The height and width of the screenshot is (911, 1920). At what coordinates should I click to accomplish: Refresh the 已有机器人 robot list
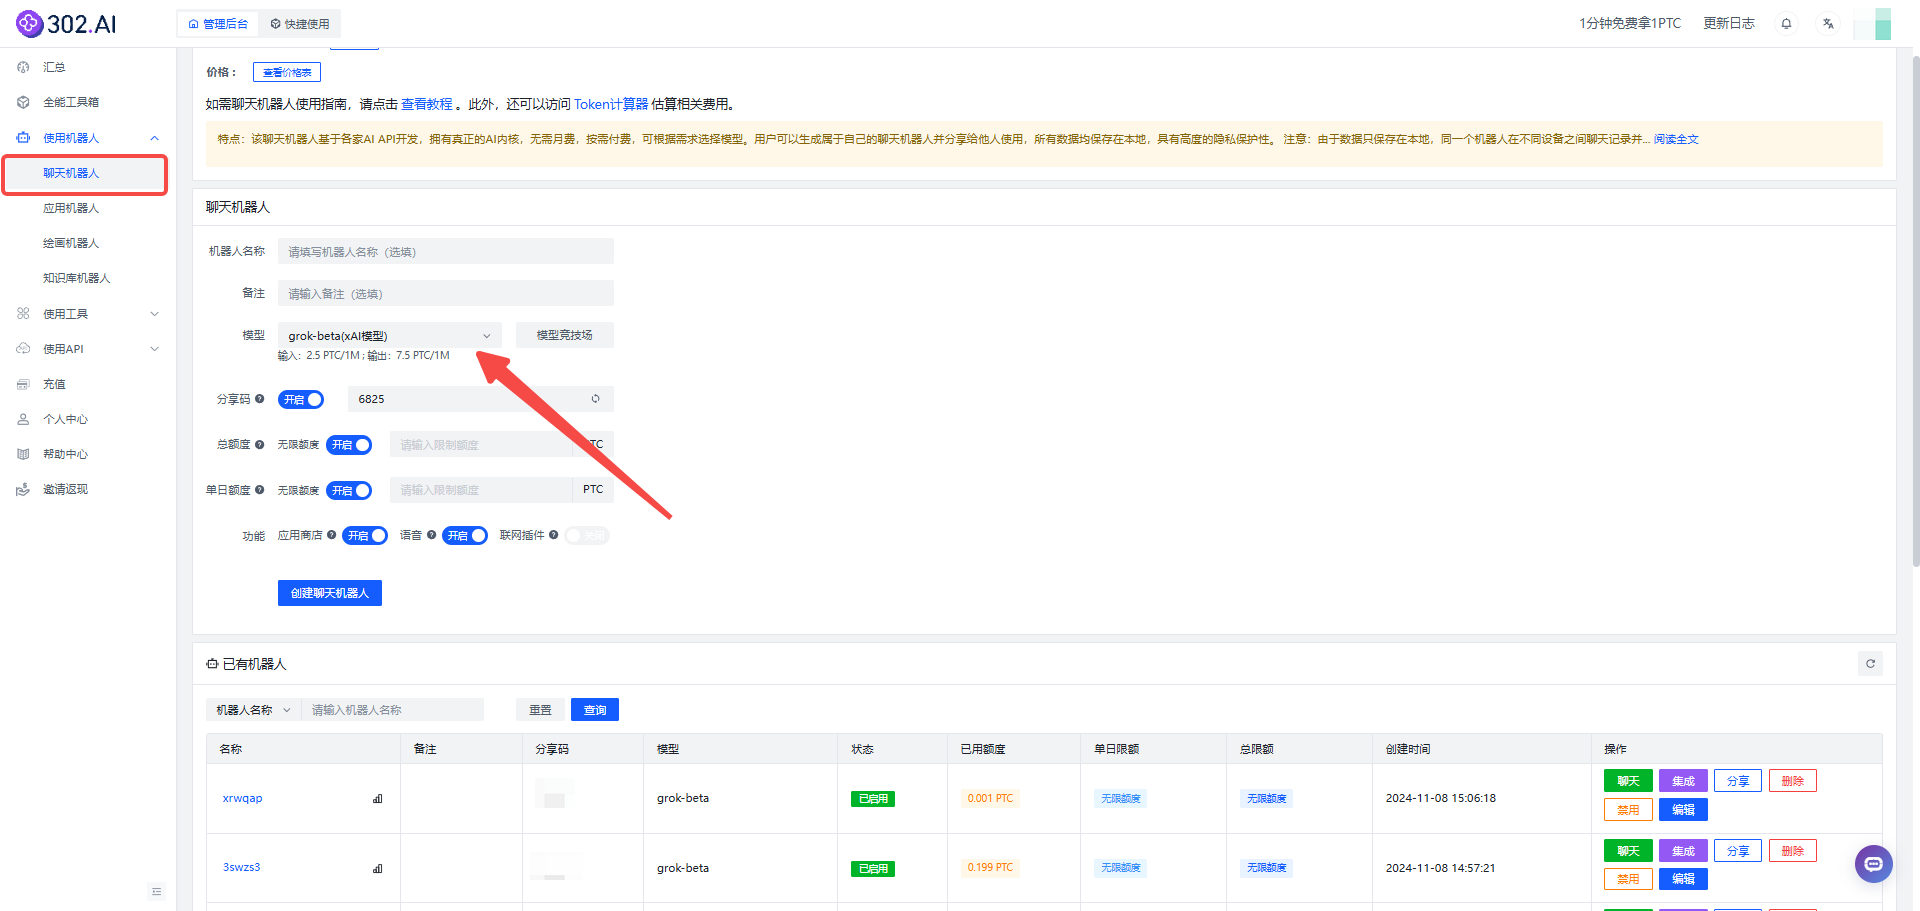click(x=1870, y=663)
